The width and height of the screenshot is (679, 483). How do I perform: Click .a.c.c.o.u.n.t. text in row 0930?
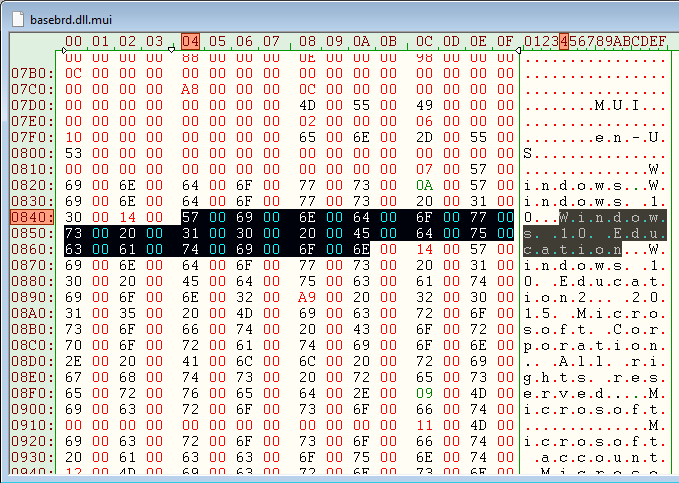coord(599,457)
